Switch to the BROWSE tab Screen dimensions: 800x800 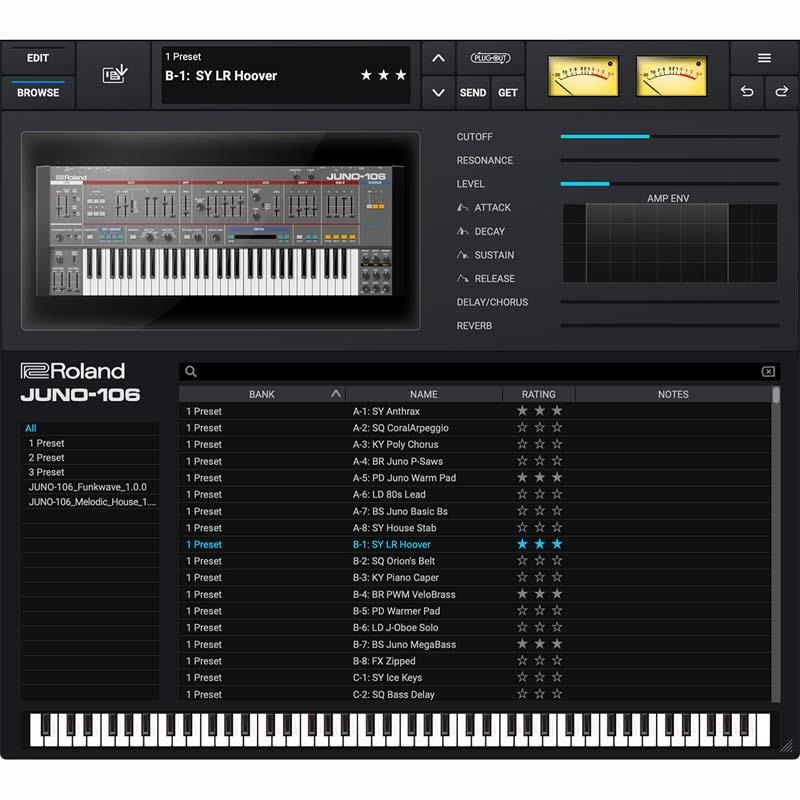click(x=38, y=93)
